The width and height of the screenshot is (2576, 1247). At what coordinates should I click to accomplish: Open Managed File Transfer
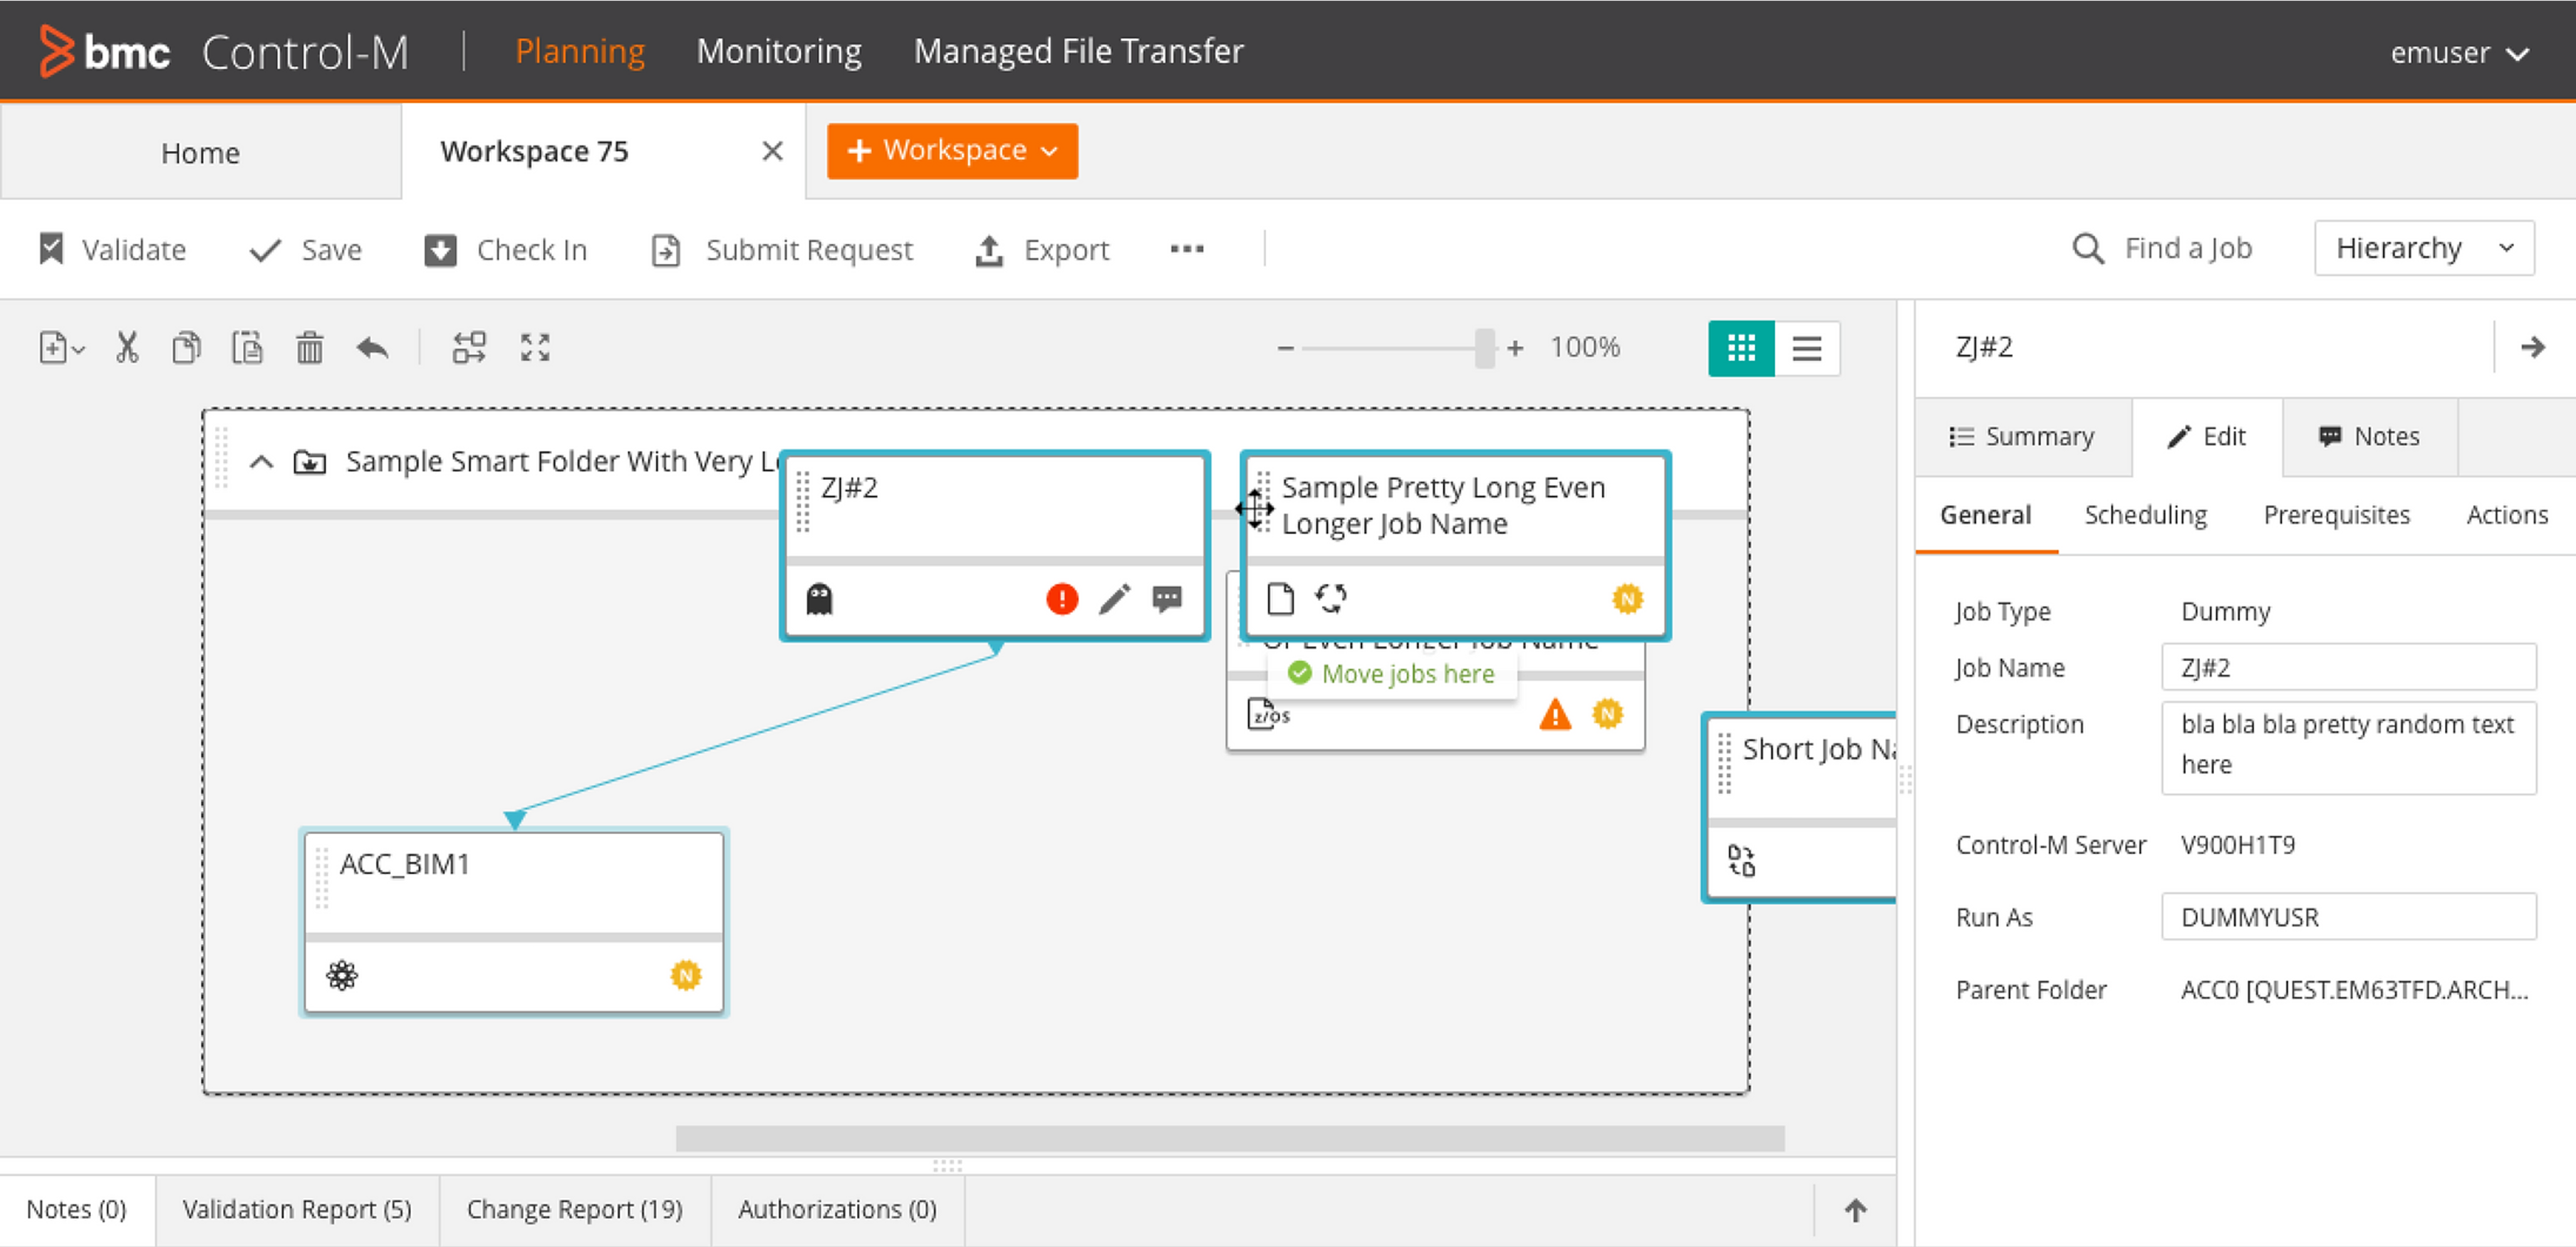point(1078,51)
